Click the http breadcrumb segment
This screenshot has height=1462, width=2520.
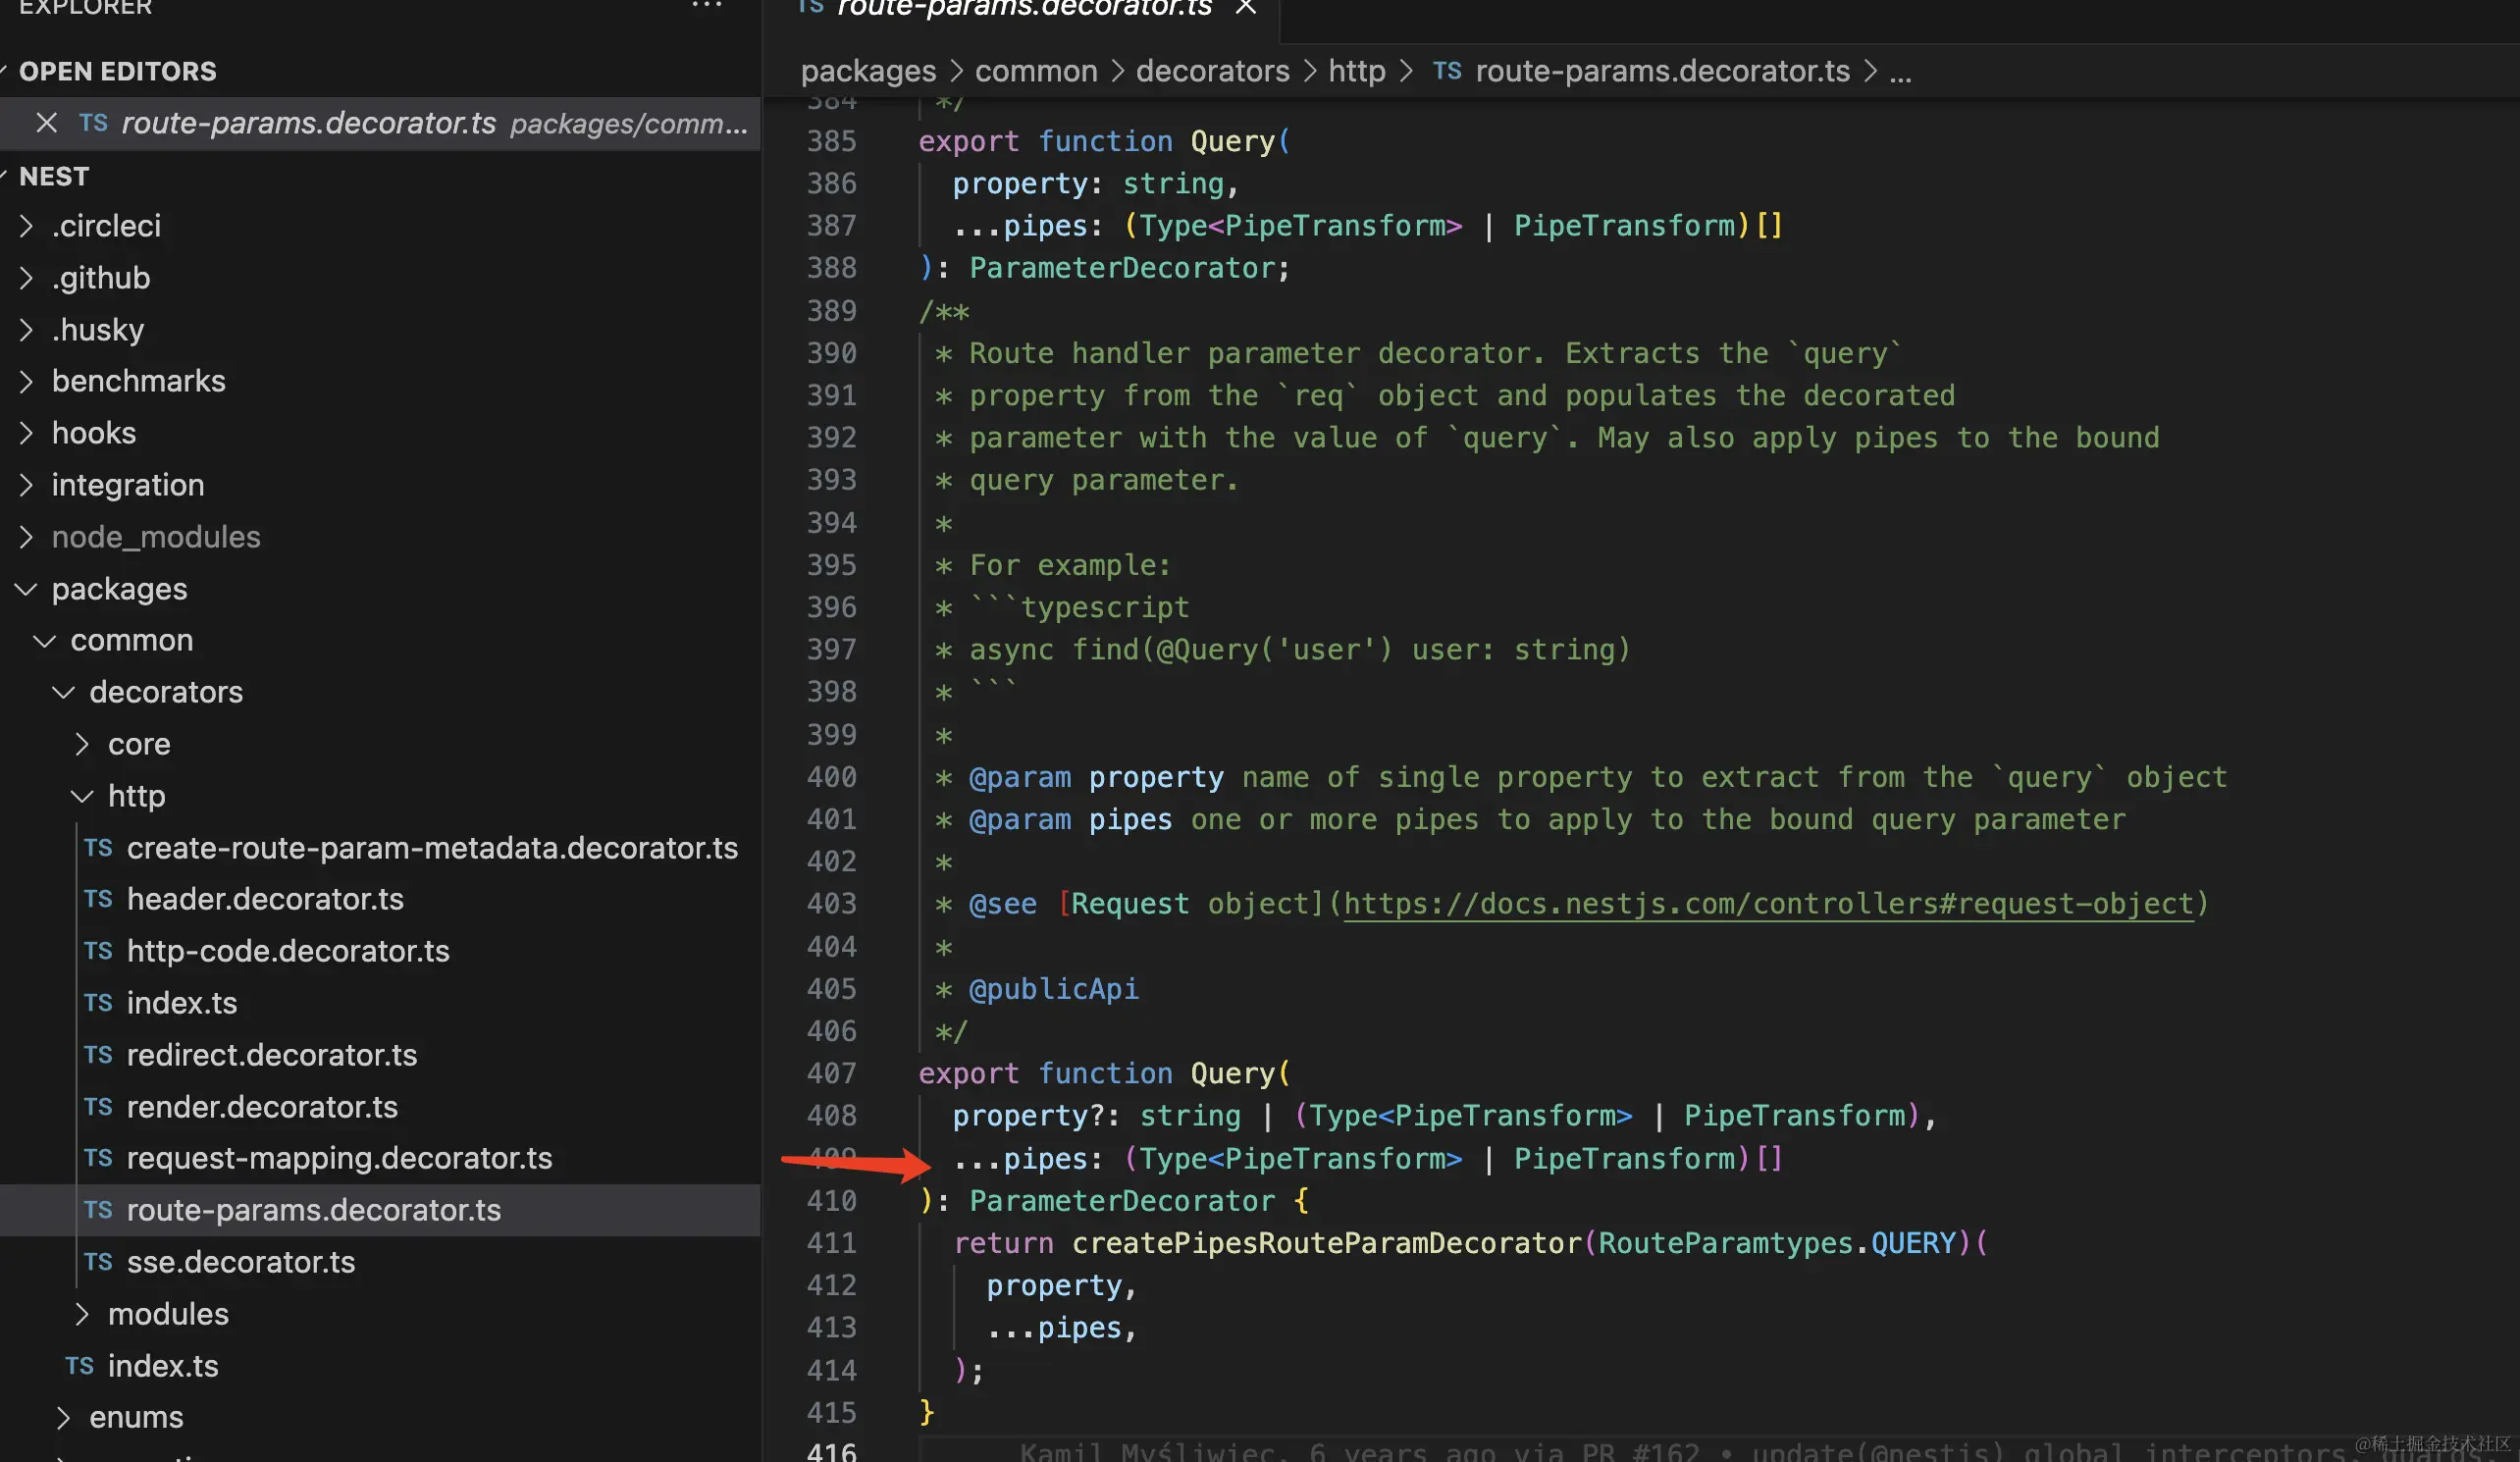(x=1356, y=71)
